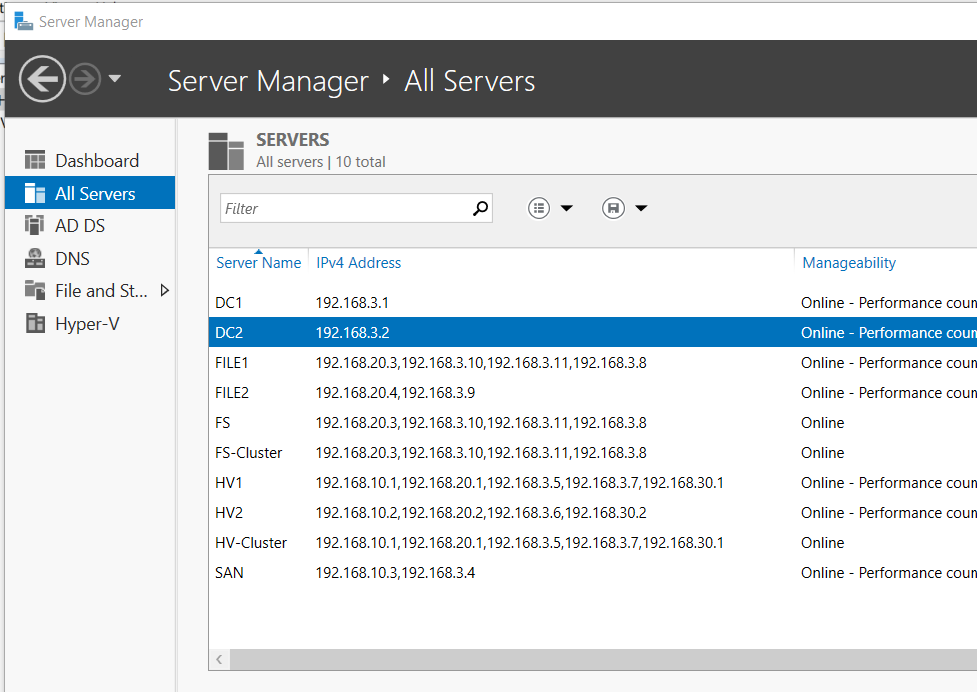This screenshot has width=977, height=692.
Task: Click the Back navigation arrow
Action: tap(42, 79)
